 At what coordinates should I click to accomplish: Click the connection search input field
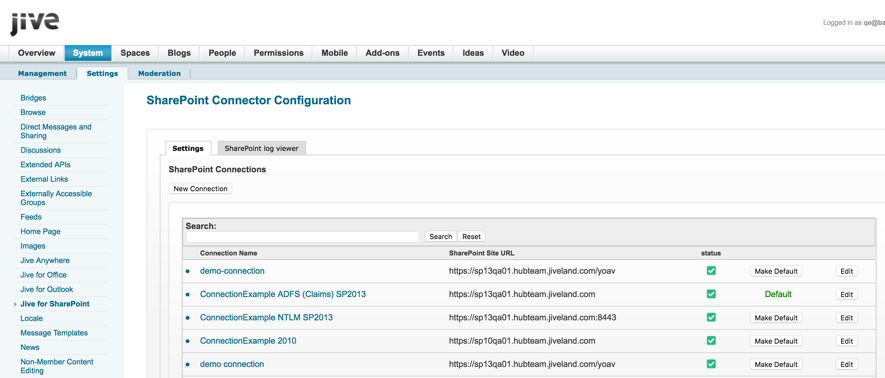(x=302, y=237)
